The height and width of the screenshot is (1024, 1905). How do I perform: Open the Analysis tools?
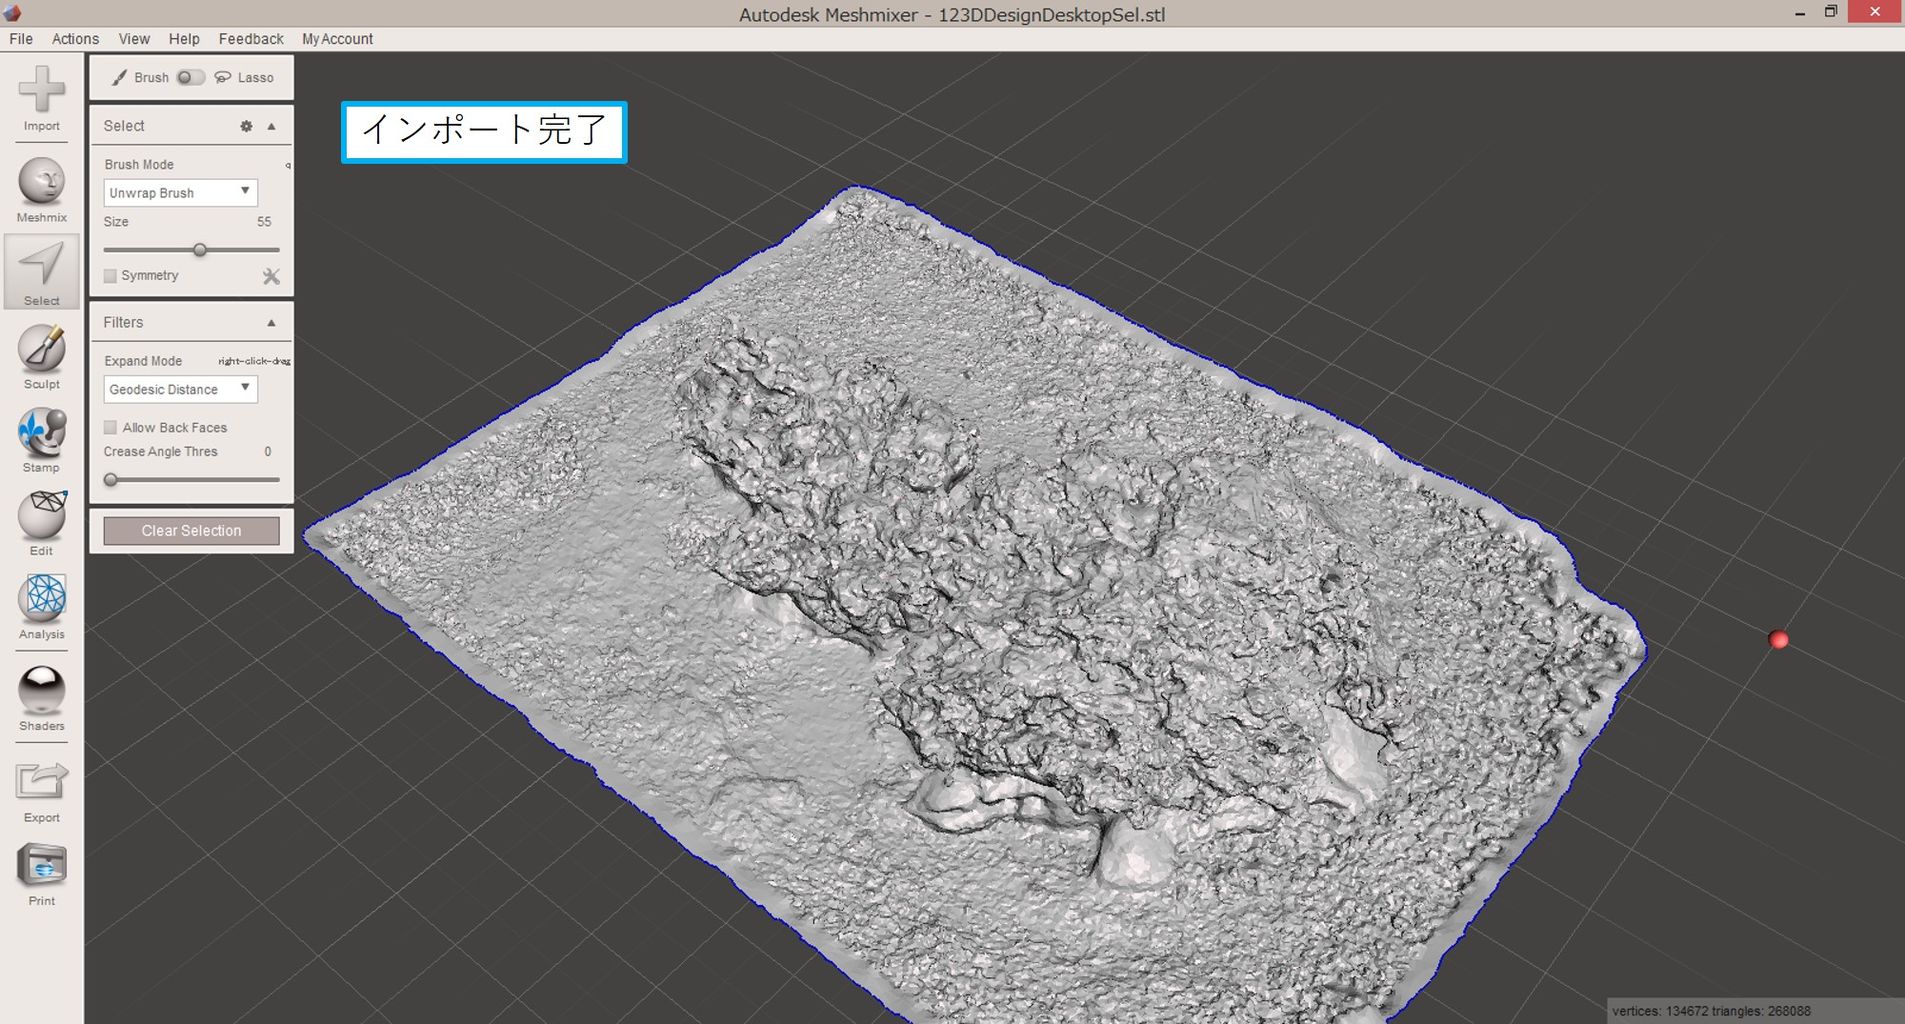(x=41, y=599)
